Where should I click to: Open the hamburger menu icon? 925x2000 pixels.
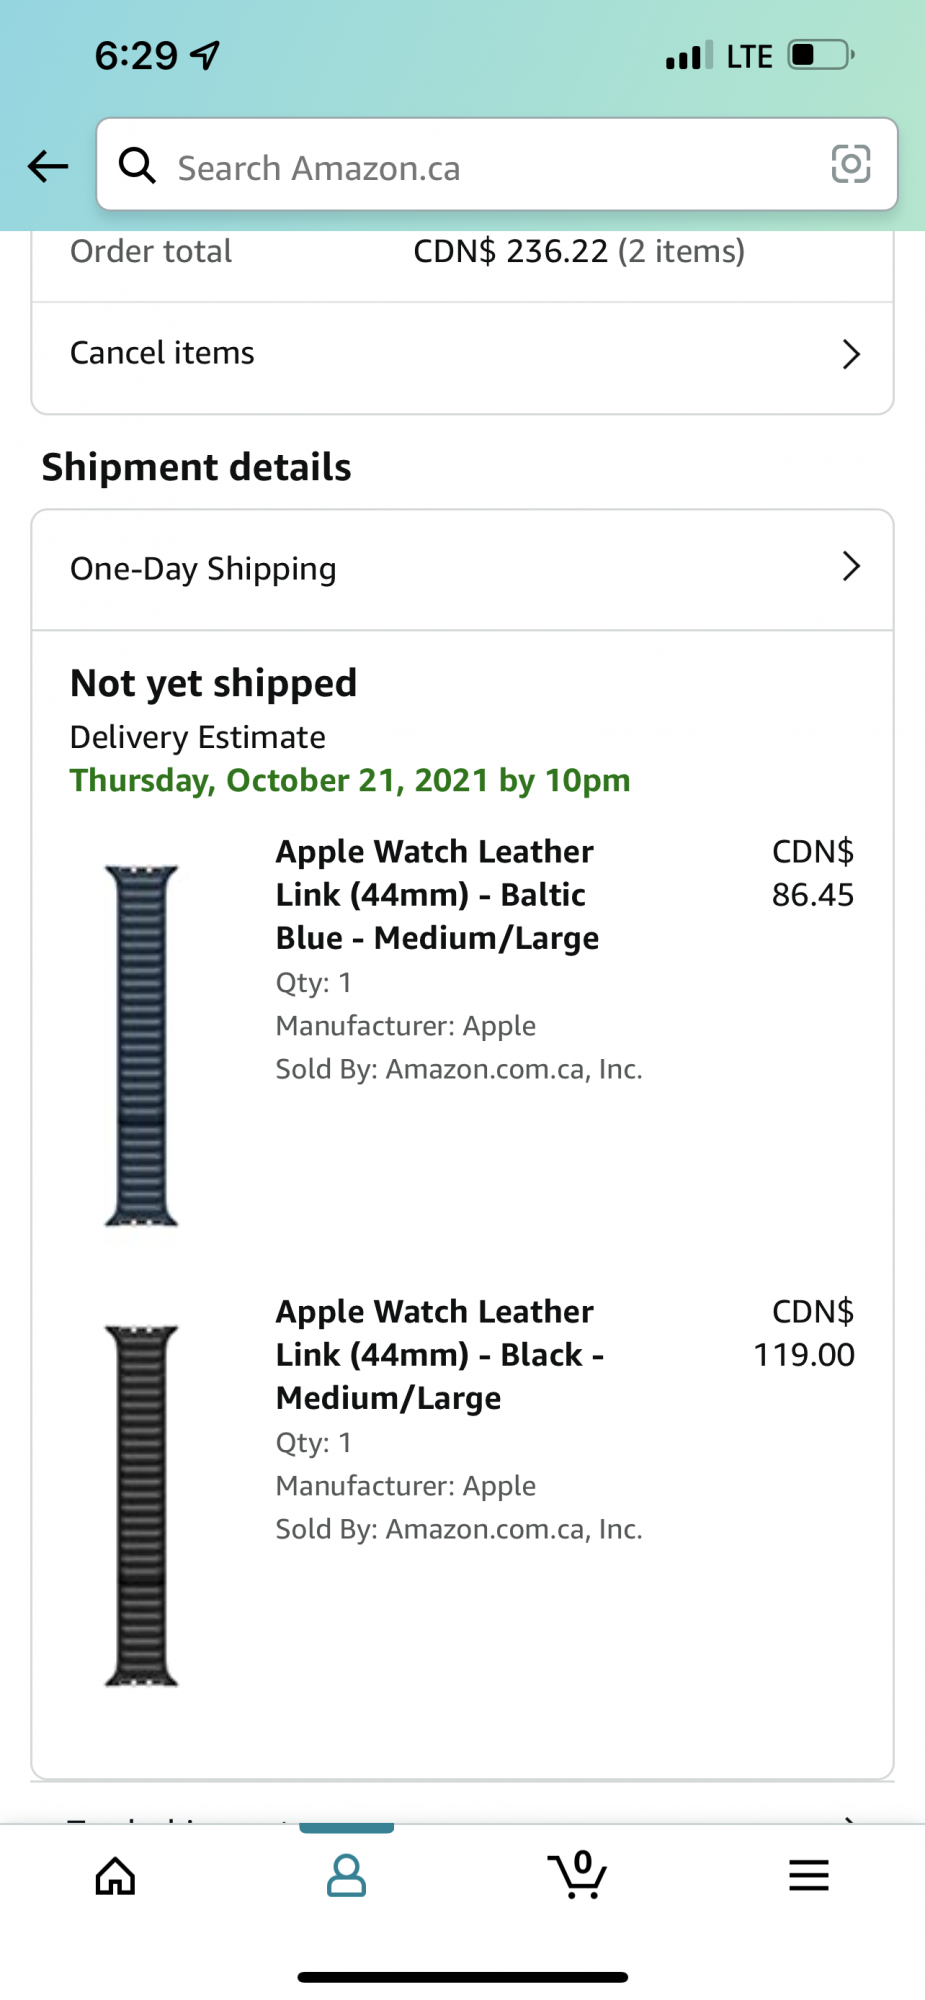[x=808, y=1876]
